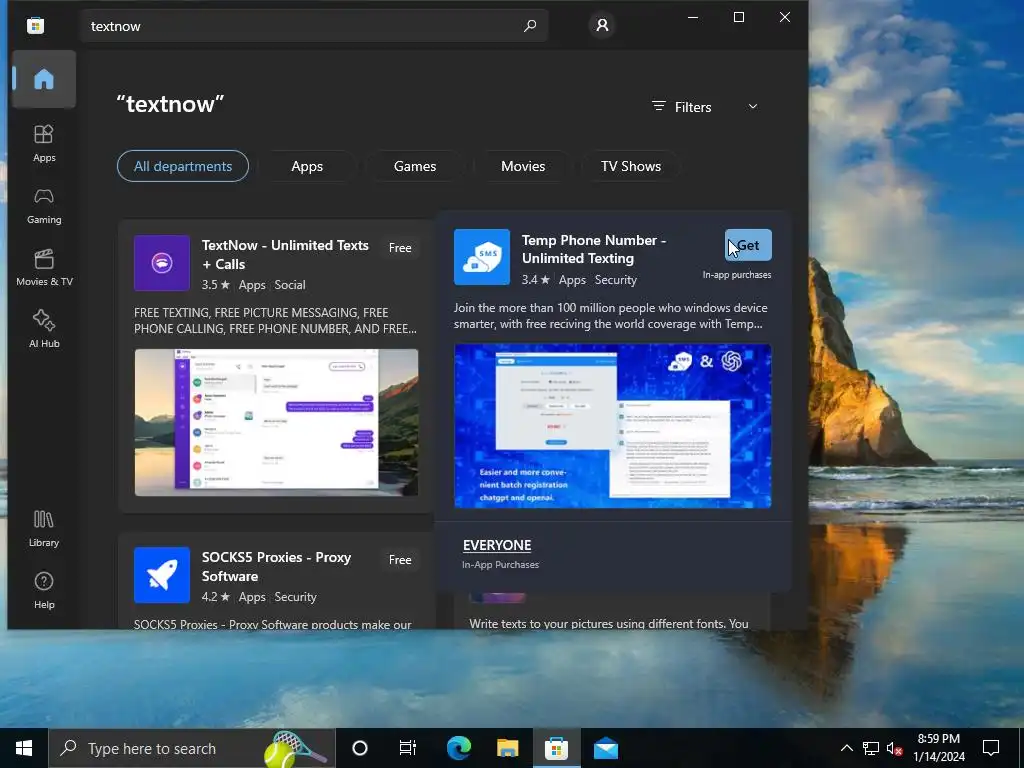
Task: Open Temp Phone Number - Unlimited Texting title
Action: tap(594, 249)
